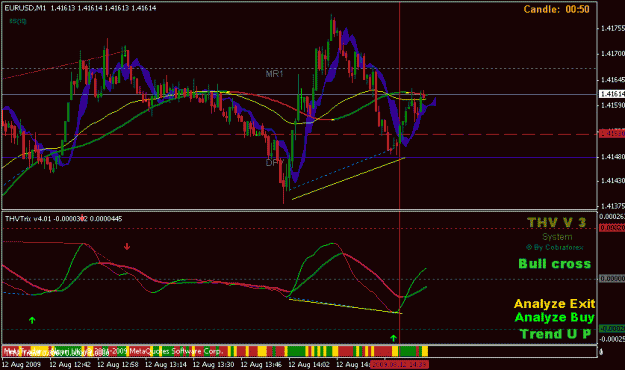Click the green lower level tag in THVTrix scale
This screenshot has height=370, width=625.
click(612, 329)
